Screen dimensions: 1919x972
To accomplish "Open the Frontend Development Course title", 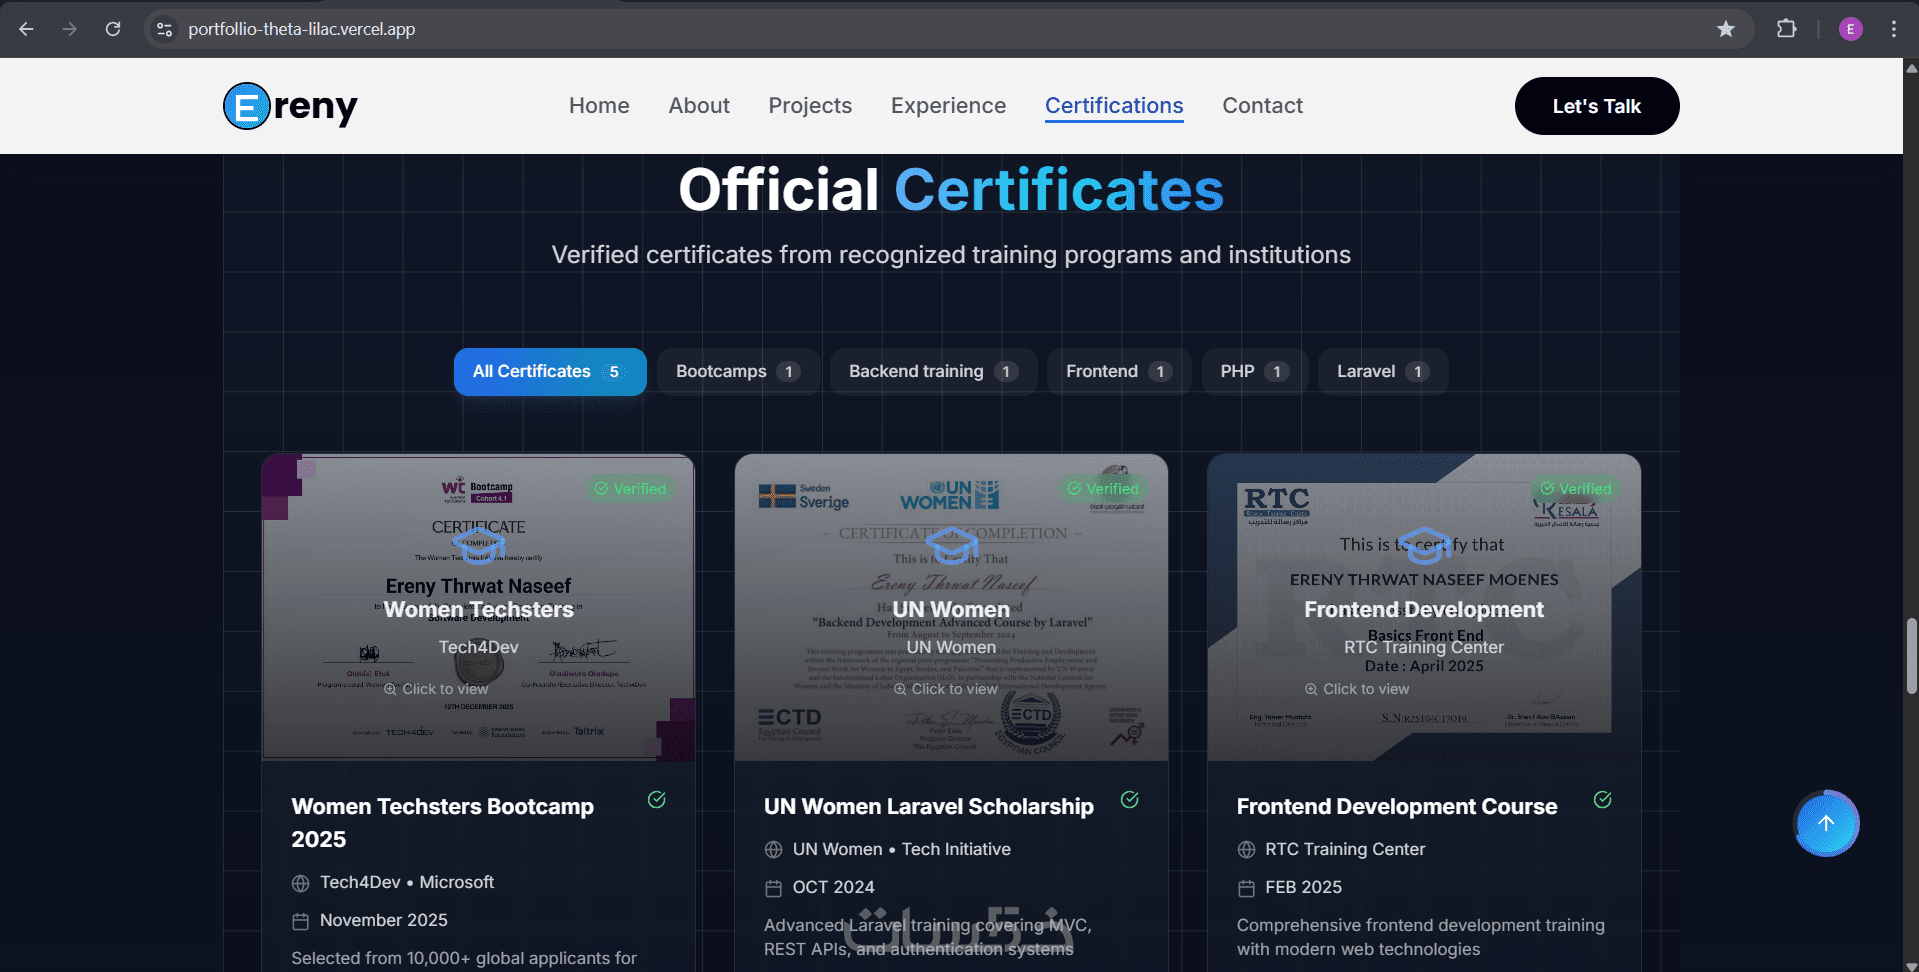I will 1397,807.
